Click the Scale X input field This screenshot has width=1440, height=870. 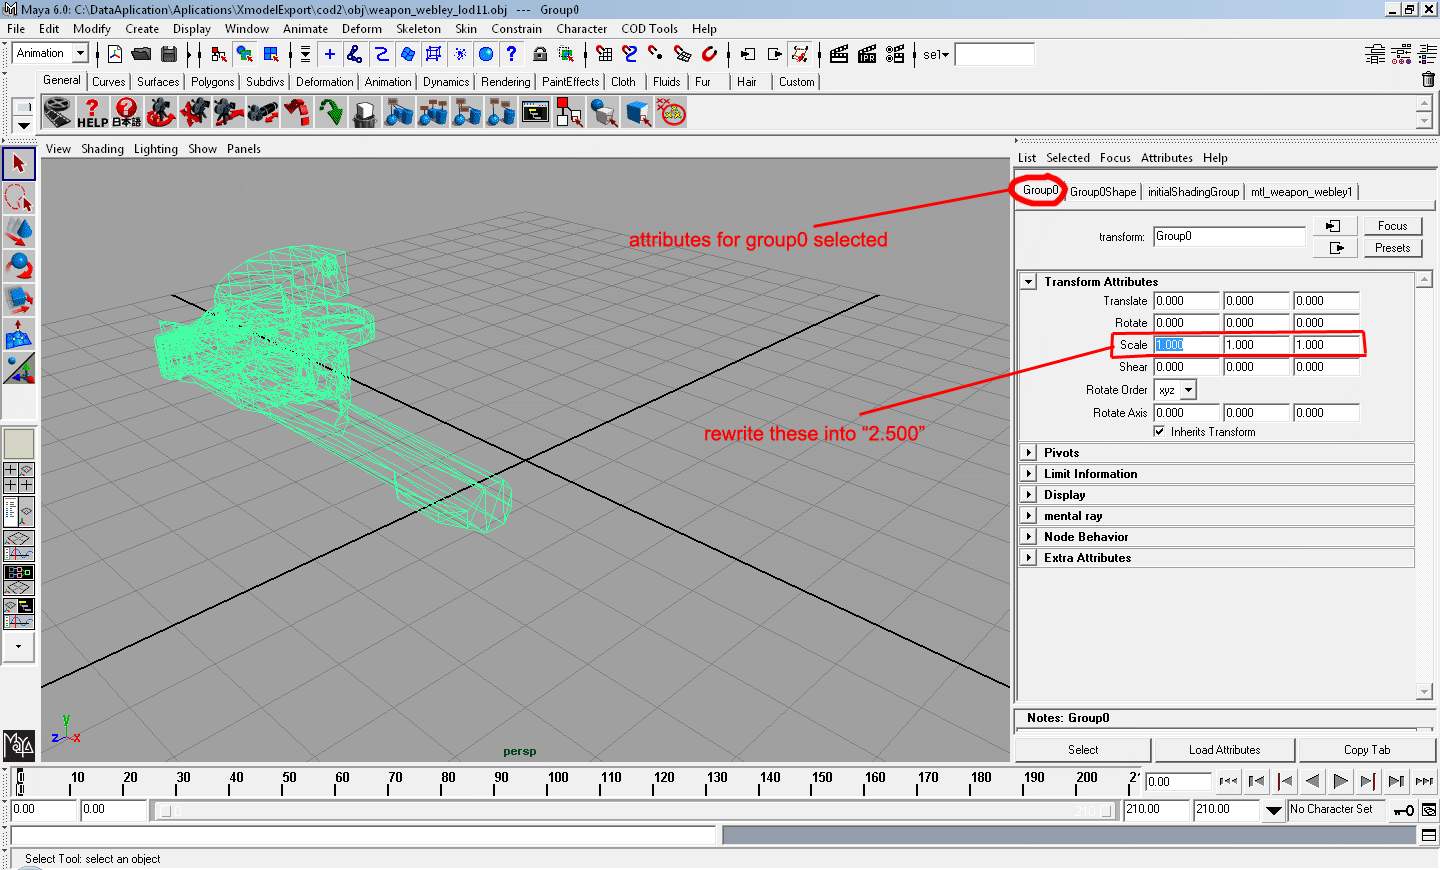tap(1186, 345)
